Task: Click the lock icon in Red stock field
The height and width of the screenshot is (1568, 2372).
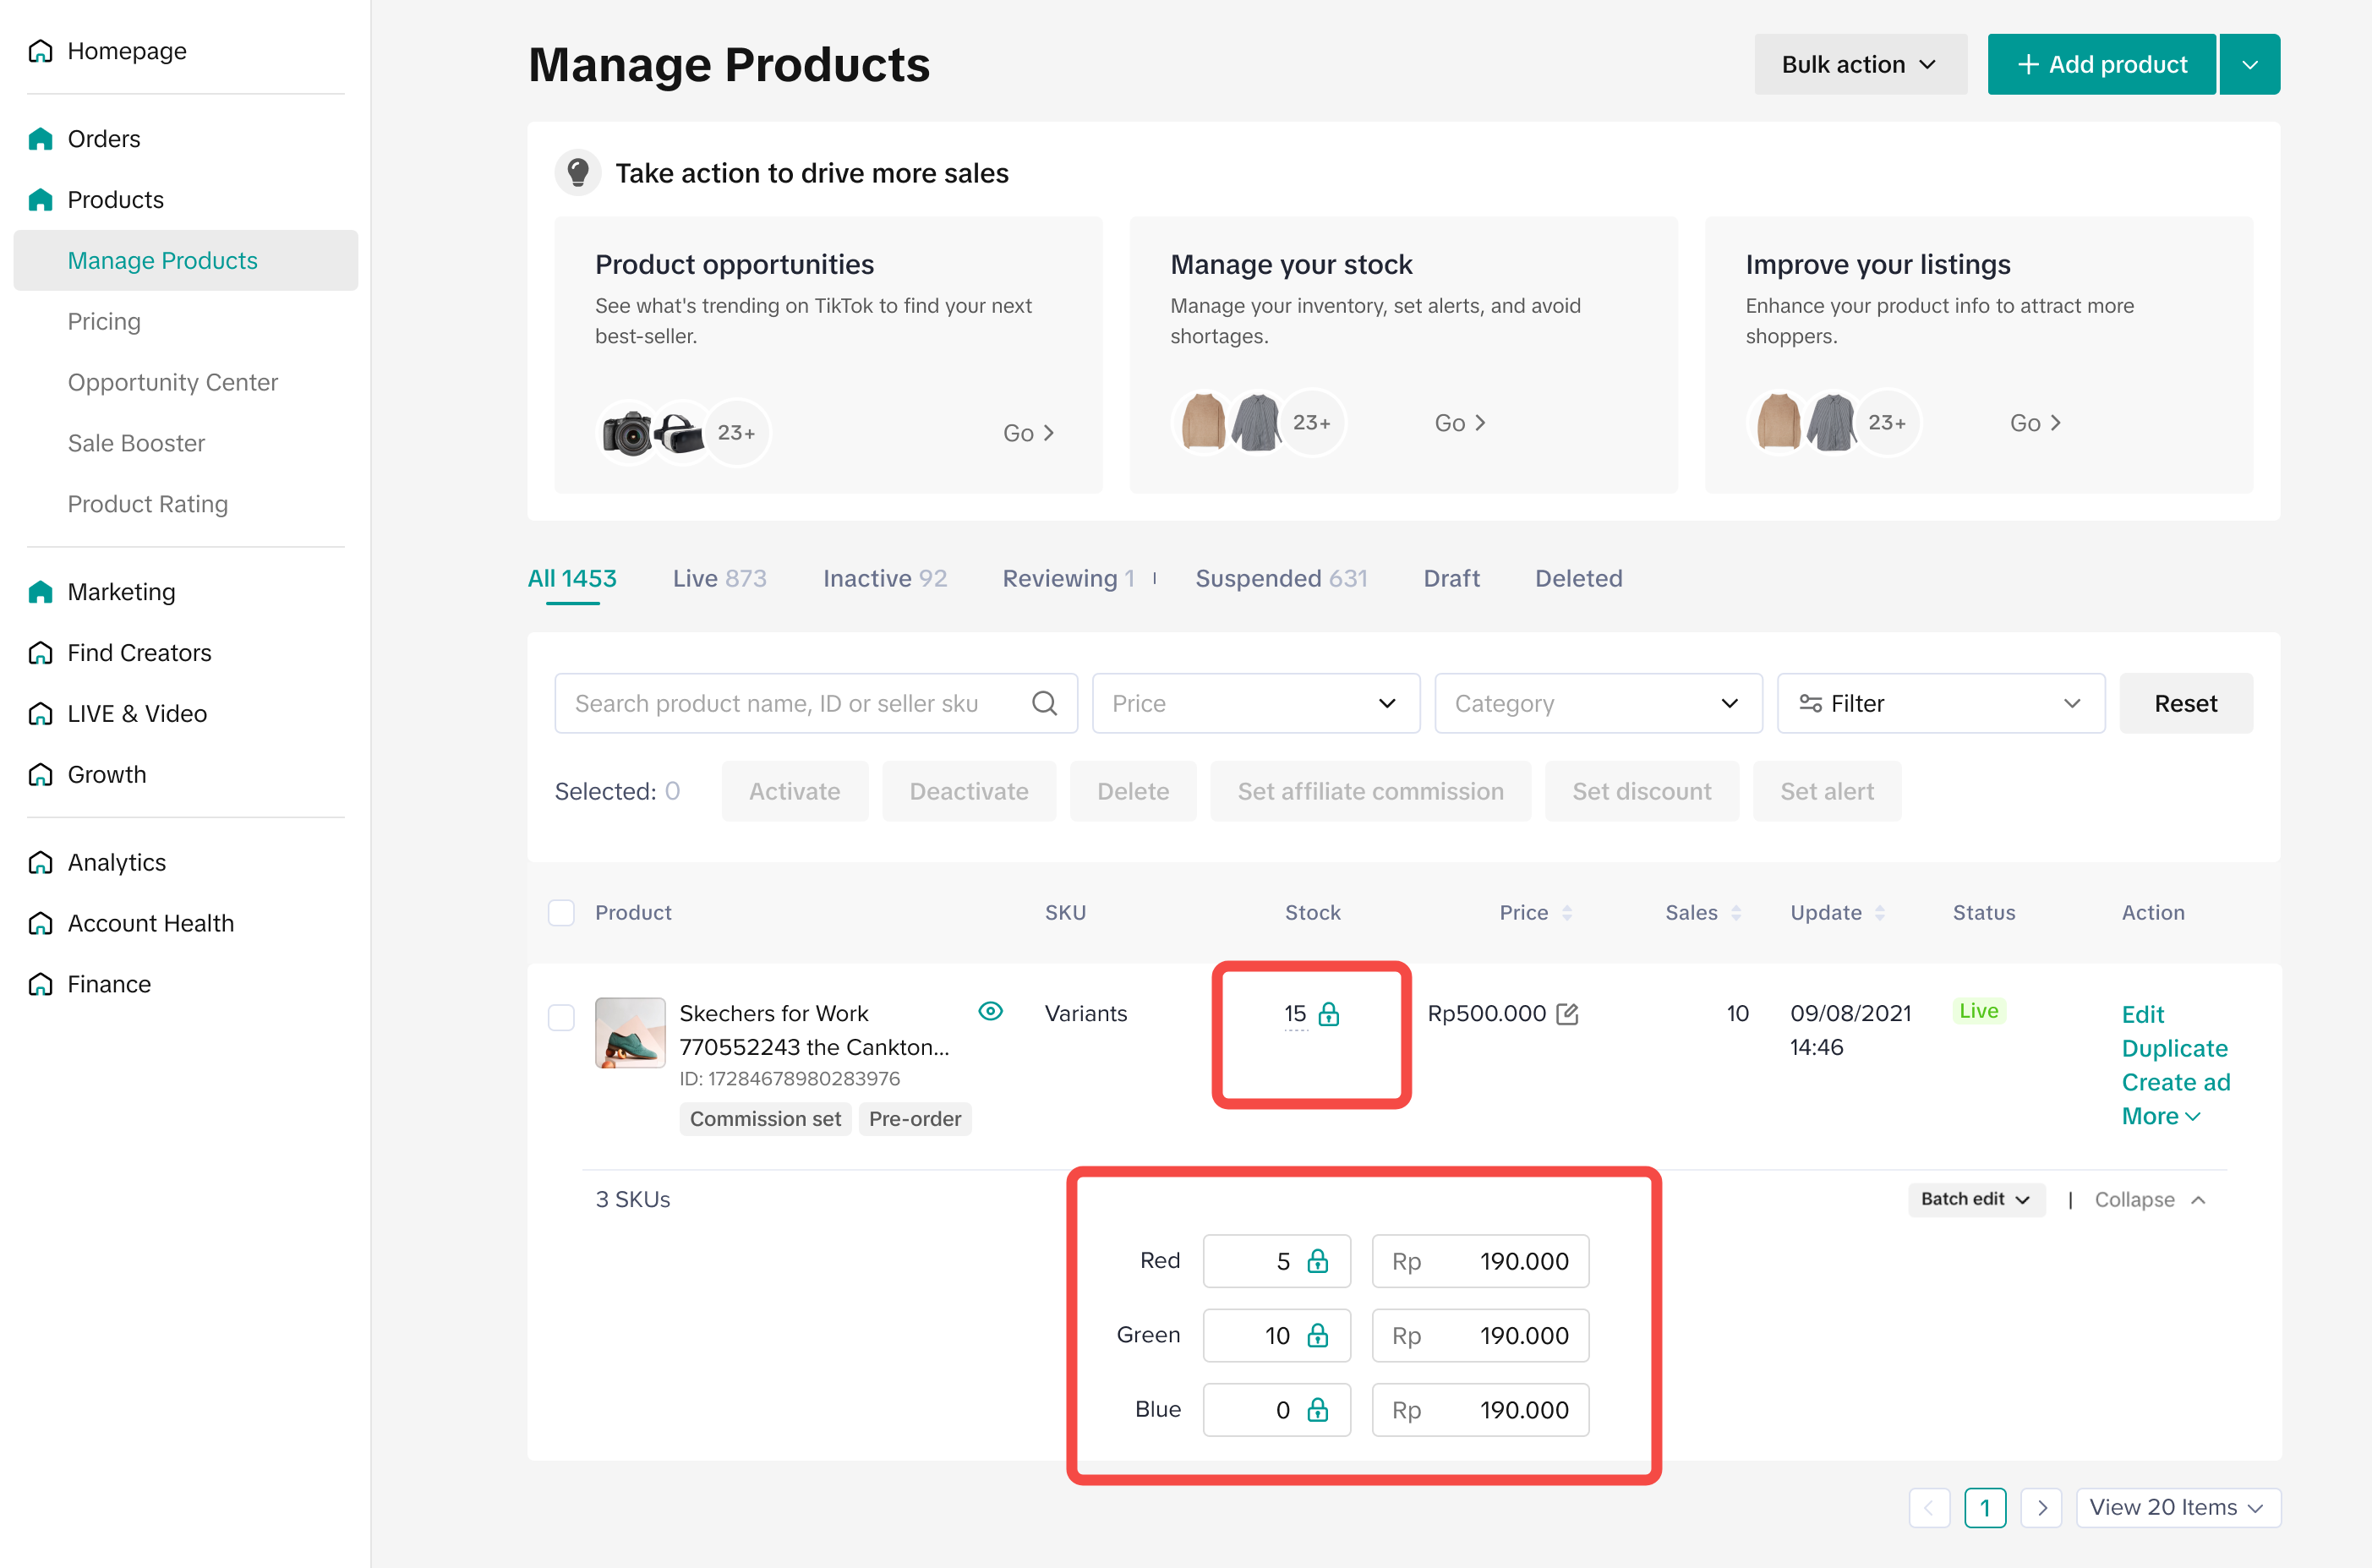Action: [x=1317, y=1261]
